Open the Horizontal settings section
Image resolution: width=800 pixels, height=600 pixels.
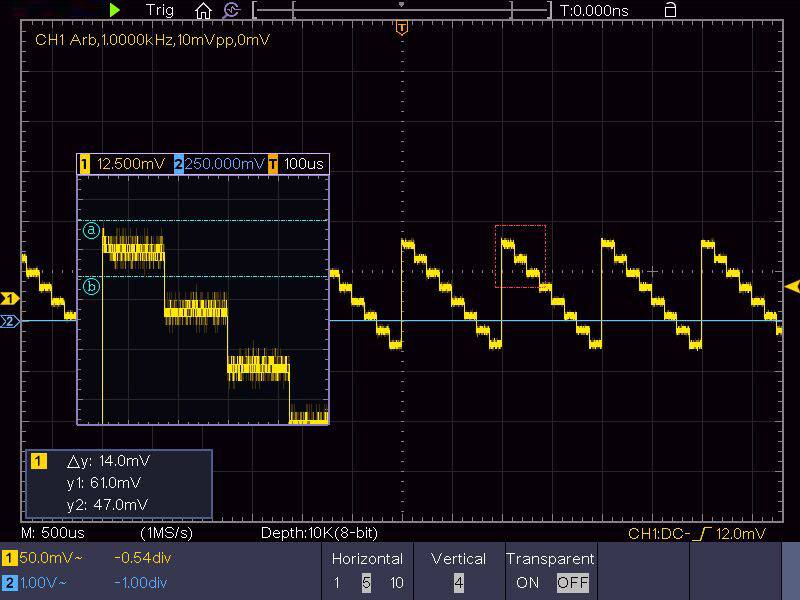367,559
